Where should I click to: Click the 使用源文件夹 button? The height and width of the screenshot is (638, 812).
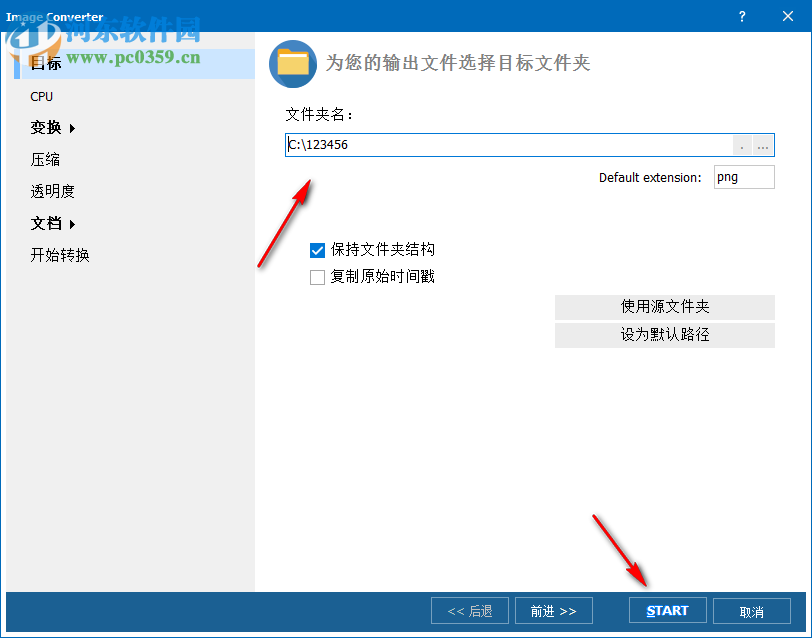[664, 307]
